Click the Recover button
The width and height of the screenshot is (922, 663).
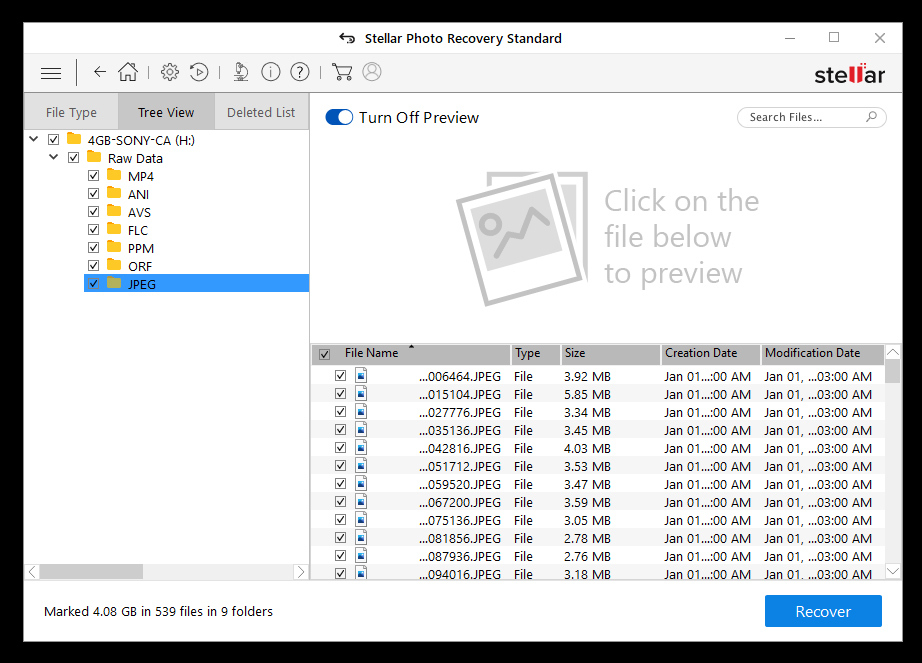click(x=822, y=611)
